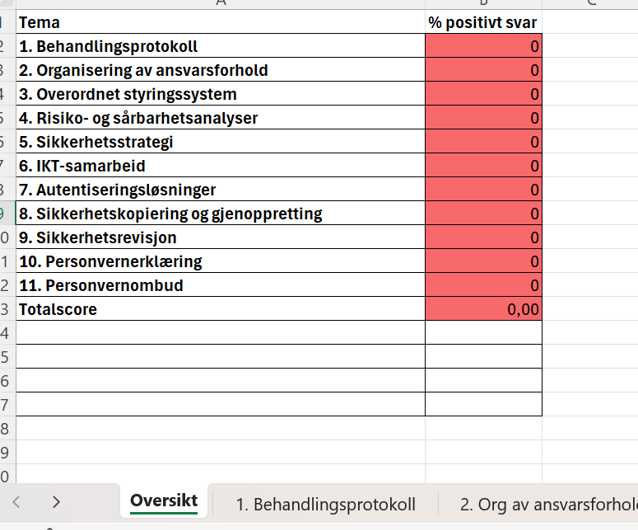This screenshot has height=530, width=638.
Task: Select the 11. Personvernombud cell
Action: pyautogui.click(x=221, y=285)
